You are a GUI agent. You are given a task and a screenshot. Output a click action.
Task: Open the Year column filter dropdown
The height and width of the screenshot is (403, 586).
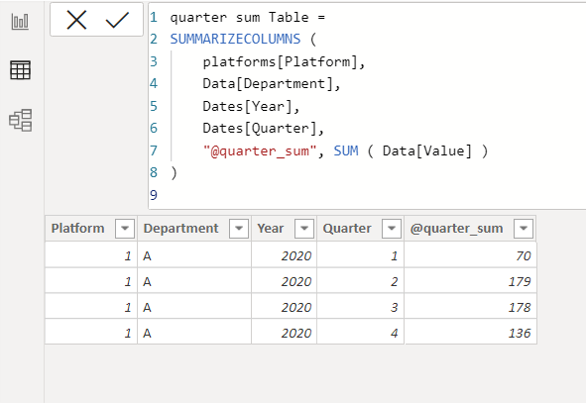click(x=304, y=228)
